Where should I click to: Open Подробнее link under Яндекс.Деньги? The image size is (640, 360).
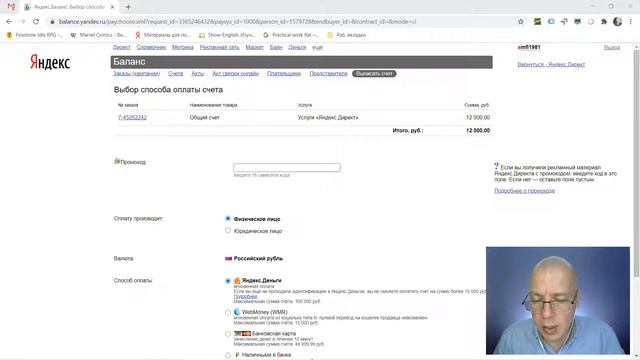point(245,296)
